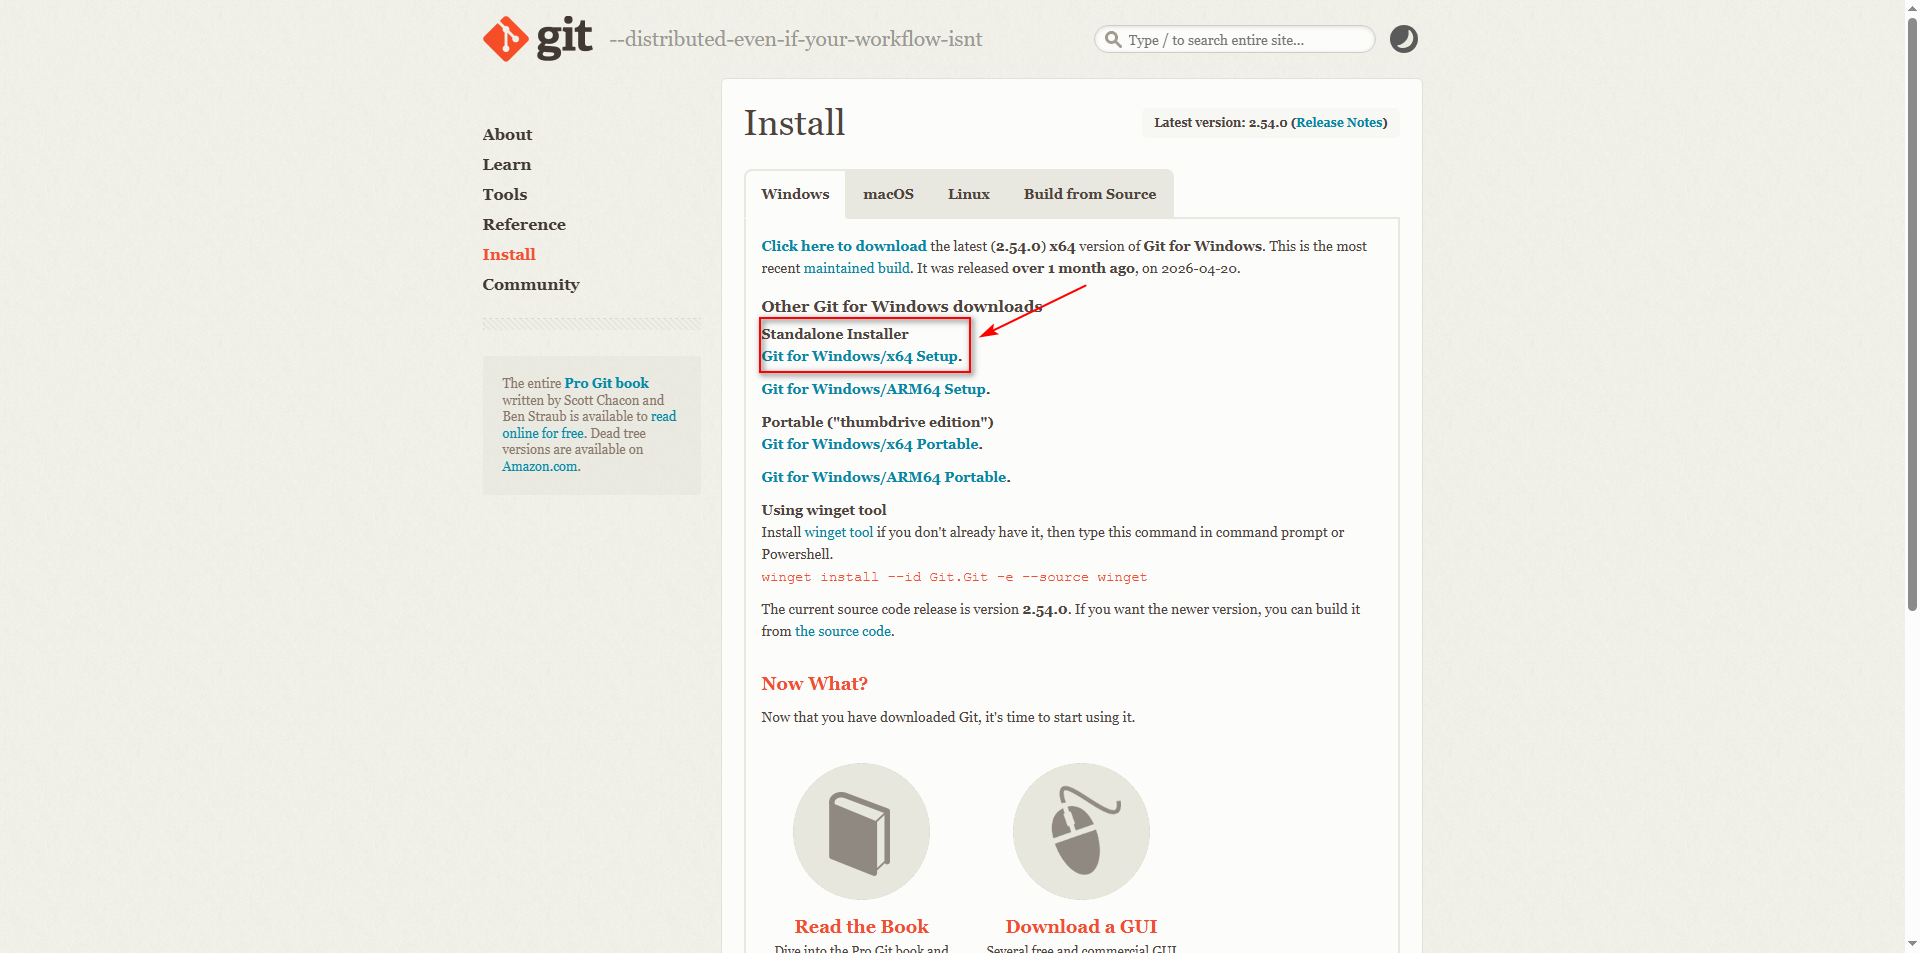Download Git for Windows/x64 Portable

coord(870,444)
